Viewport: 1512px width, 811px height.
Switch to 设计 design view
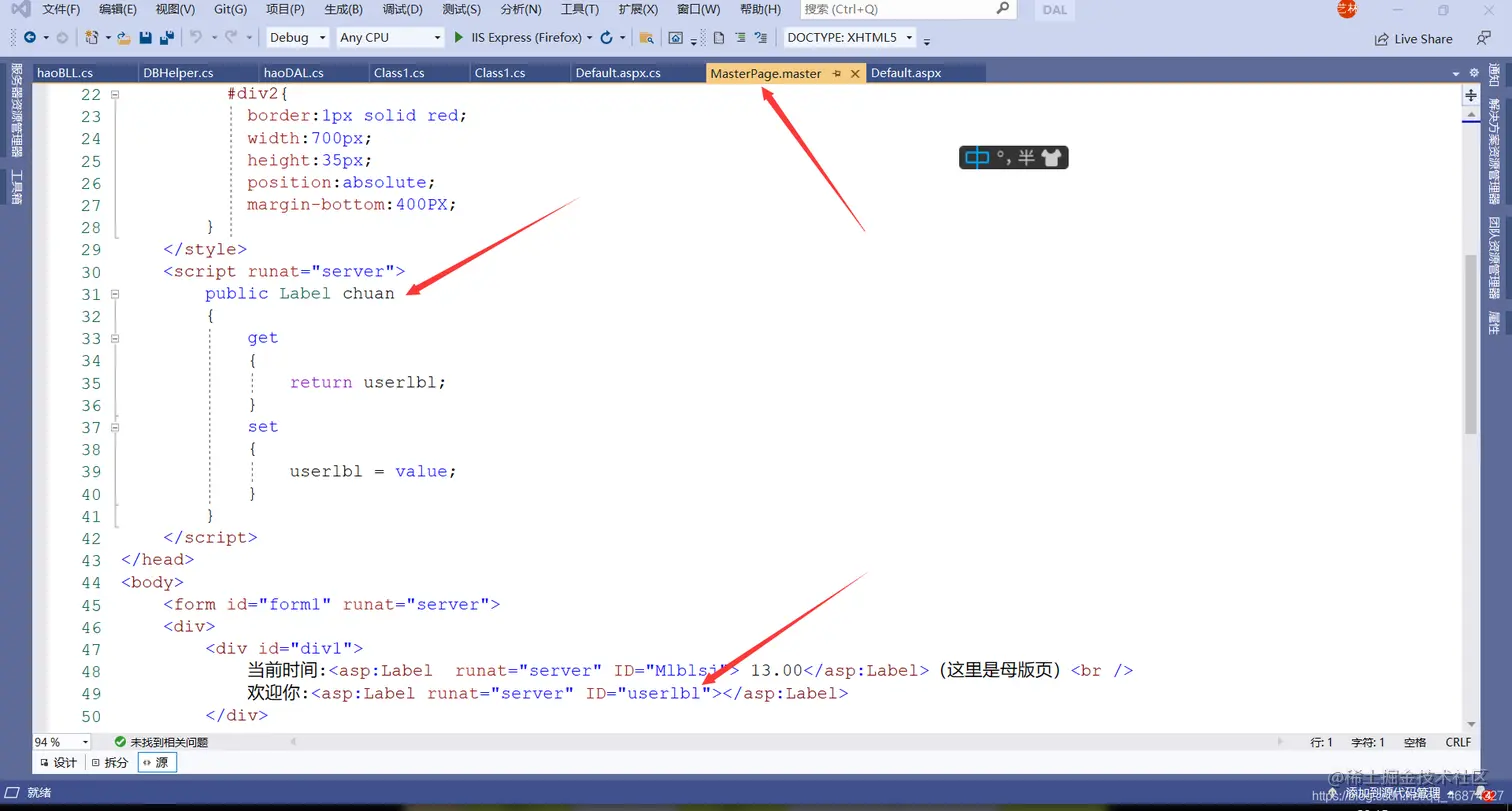58,762
